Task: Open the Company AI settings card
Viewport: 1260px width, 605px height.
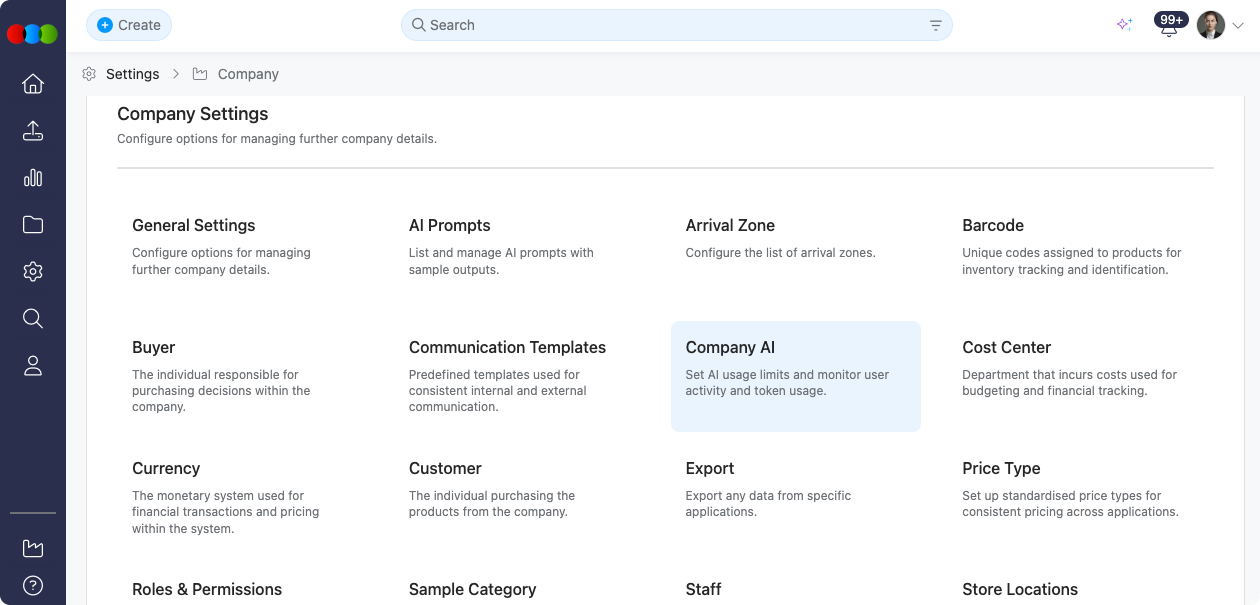Action: point(795,376)
